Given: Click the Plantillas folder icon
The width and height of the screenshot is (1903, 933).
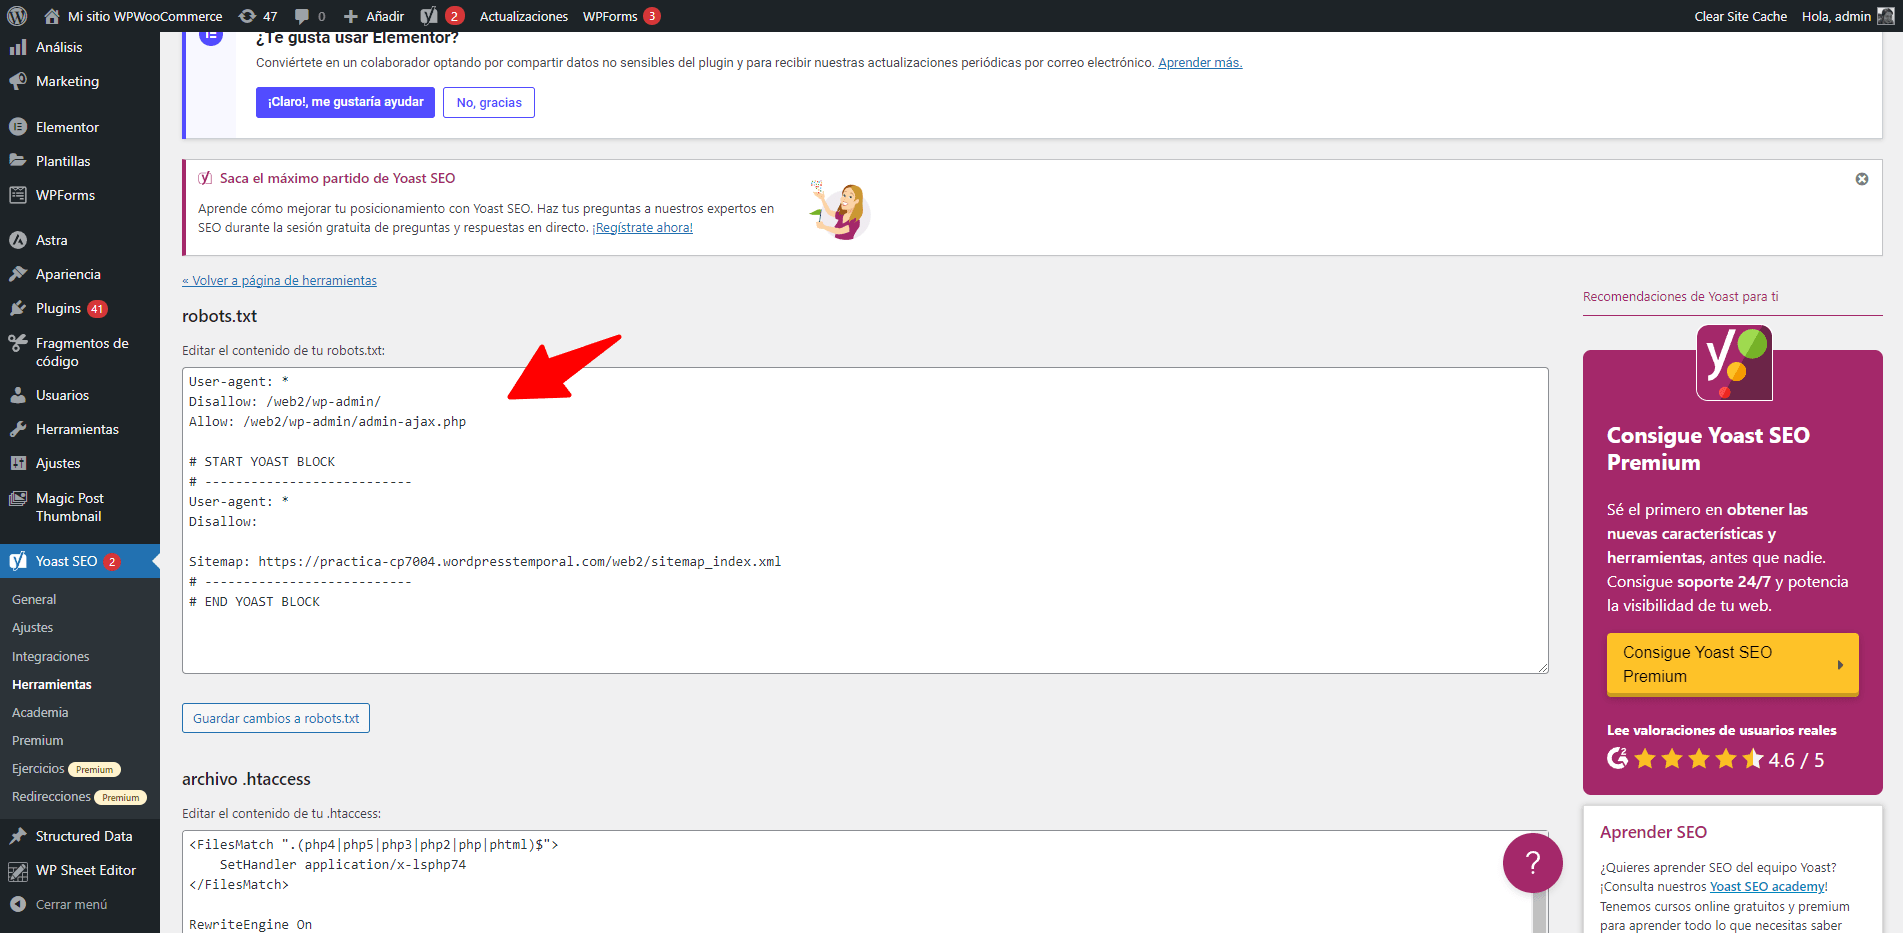Looking at the screenshot, I should click(18, 161).
